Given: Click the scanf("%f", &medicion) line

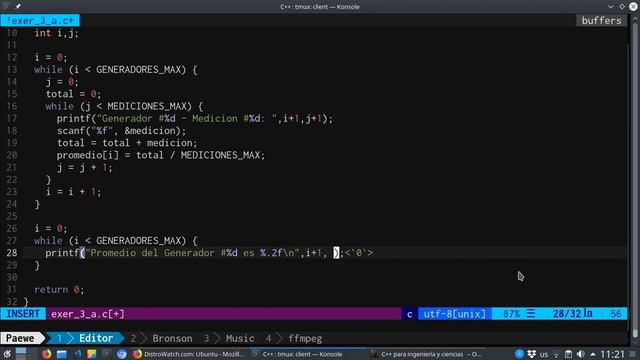Looking at the screenshot, I should tap(121, 131).
